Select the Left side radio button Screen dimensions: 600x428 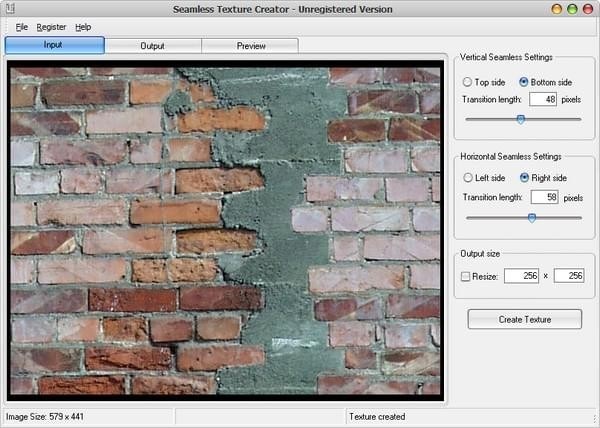467,178
